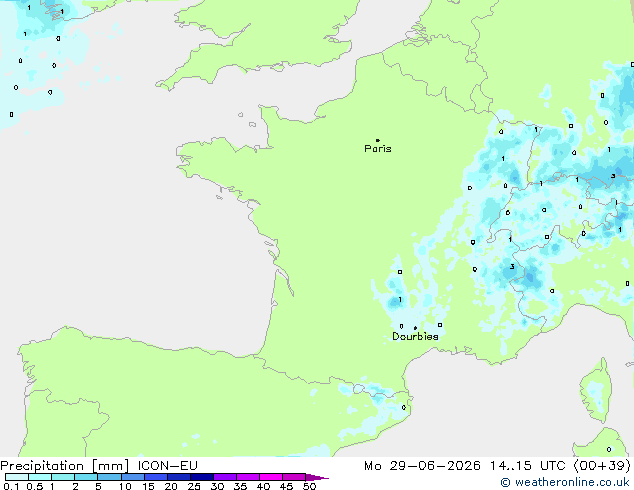Click the 15 legend scale value

[x=148, y=486]
